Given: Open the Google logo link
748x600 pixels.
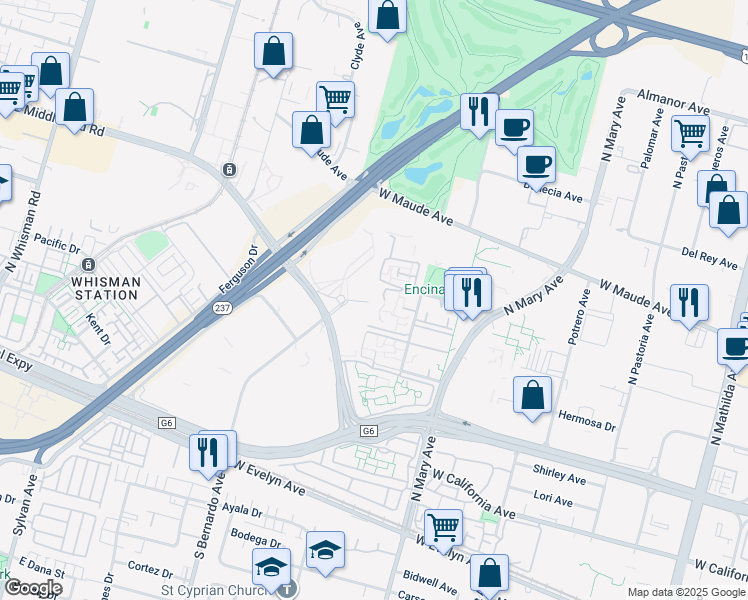Looking at the screenshot, I should [32, 587].
